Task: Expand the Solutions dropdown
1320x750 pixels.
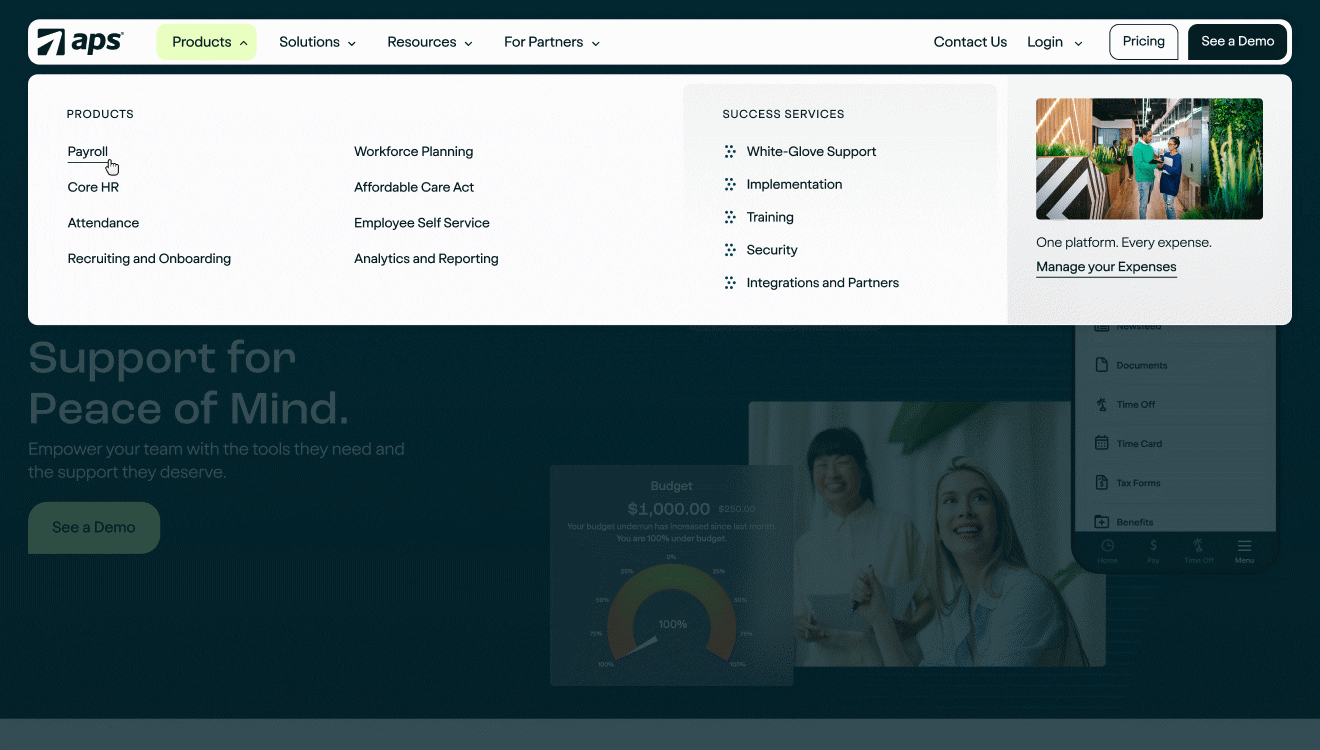Action: pos(317,42)
